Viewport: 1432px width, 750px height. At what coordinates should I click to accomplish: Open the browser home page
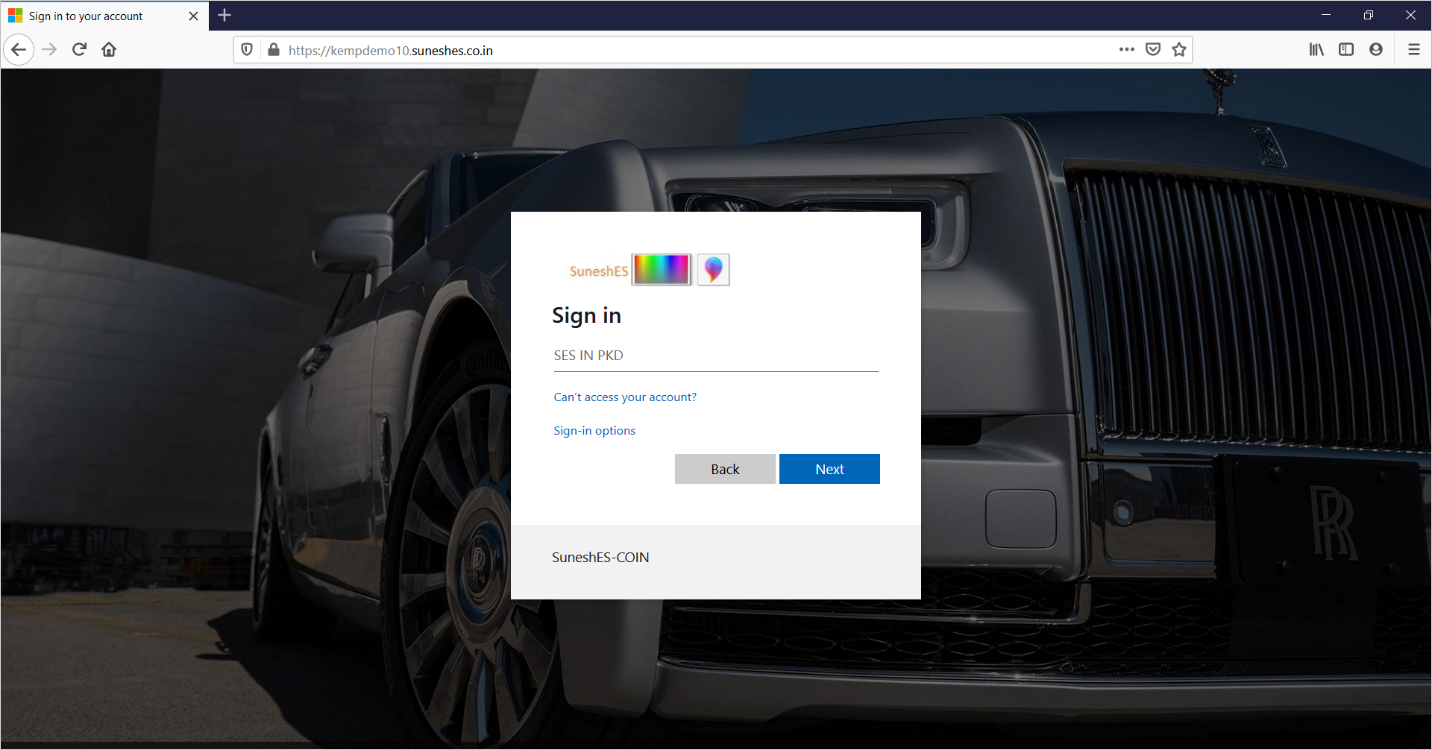pos(108,48)
